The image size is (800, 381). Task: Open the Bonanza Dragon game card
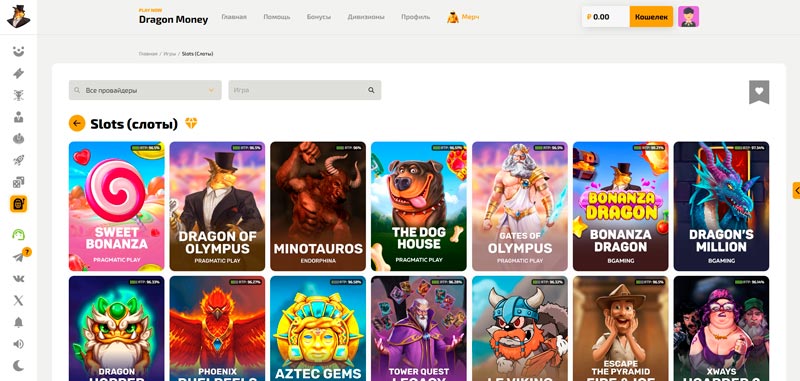(620, 206)
